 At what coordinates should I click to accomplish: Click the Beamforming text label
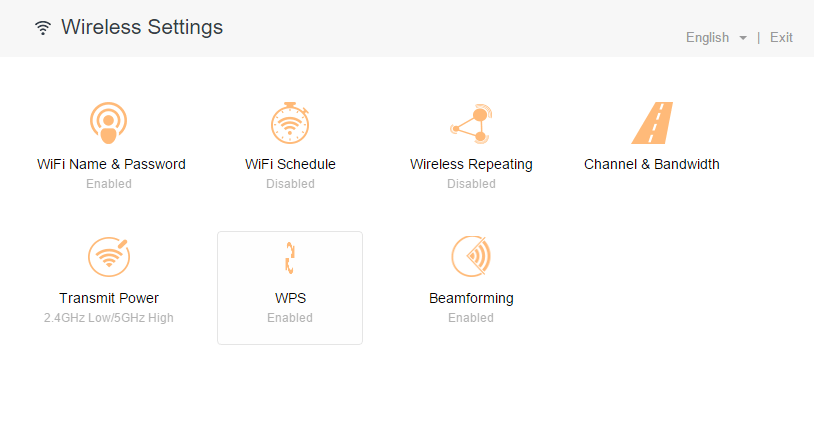point(471,298)
